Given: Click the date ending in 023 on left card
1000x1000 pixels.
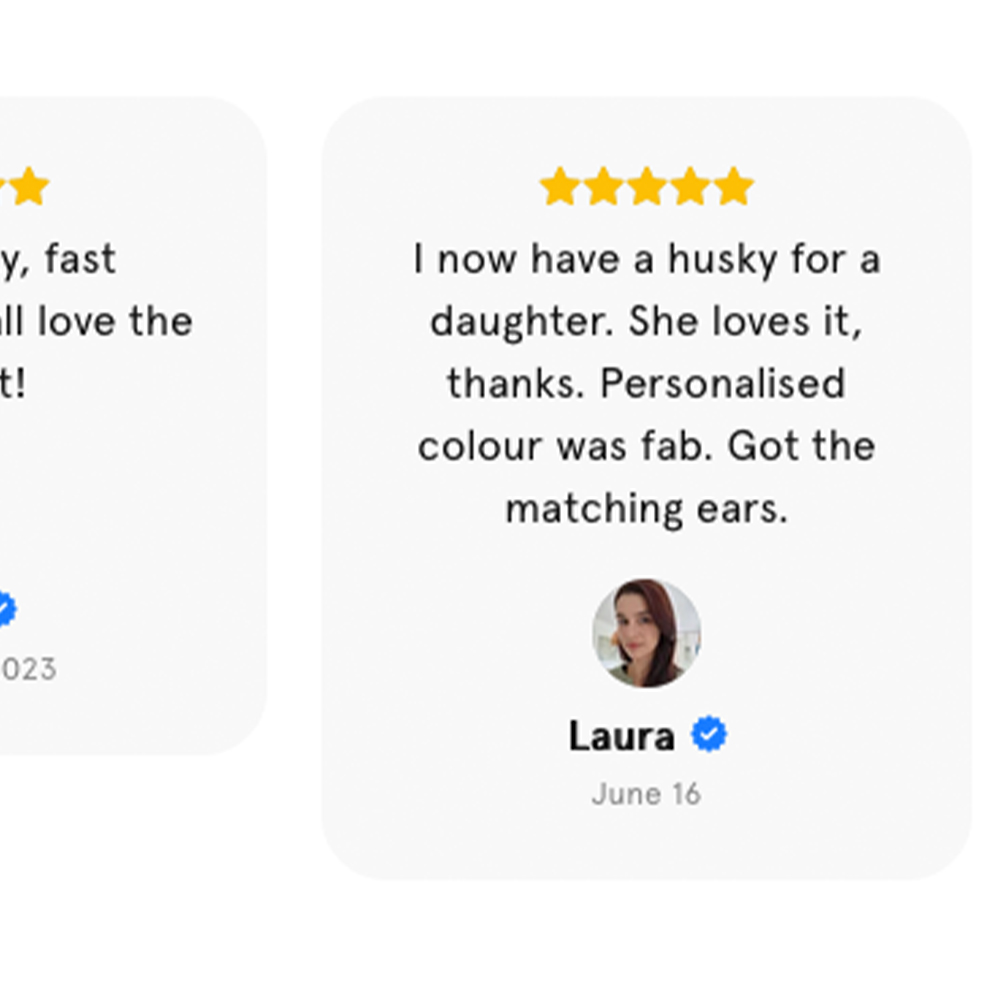Looking at the screenshot, I should pyautogui.click(x=28, y=669).
